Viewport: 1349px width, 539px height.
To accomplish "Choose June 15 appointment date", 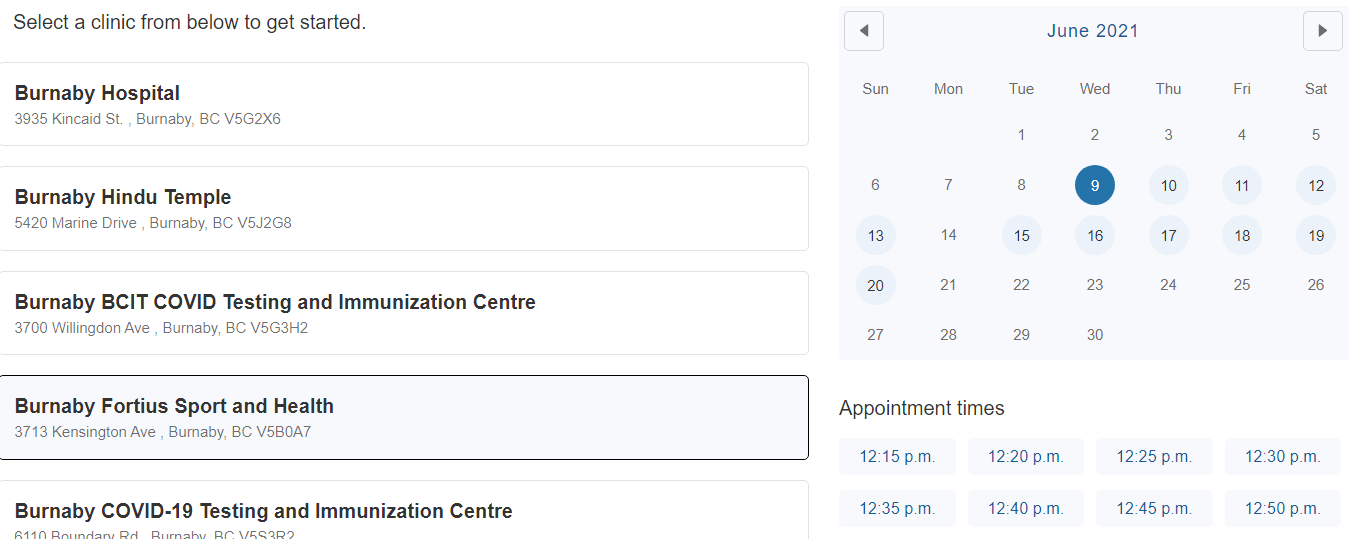I will (x=1021, y=236).
